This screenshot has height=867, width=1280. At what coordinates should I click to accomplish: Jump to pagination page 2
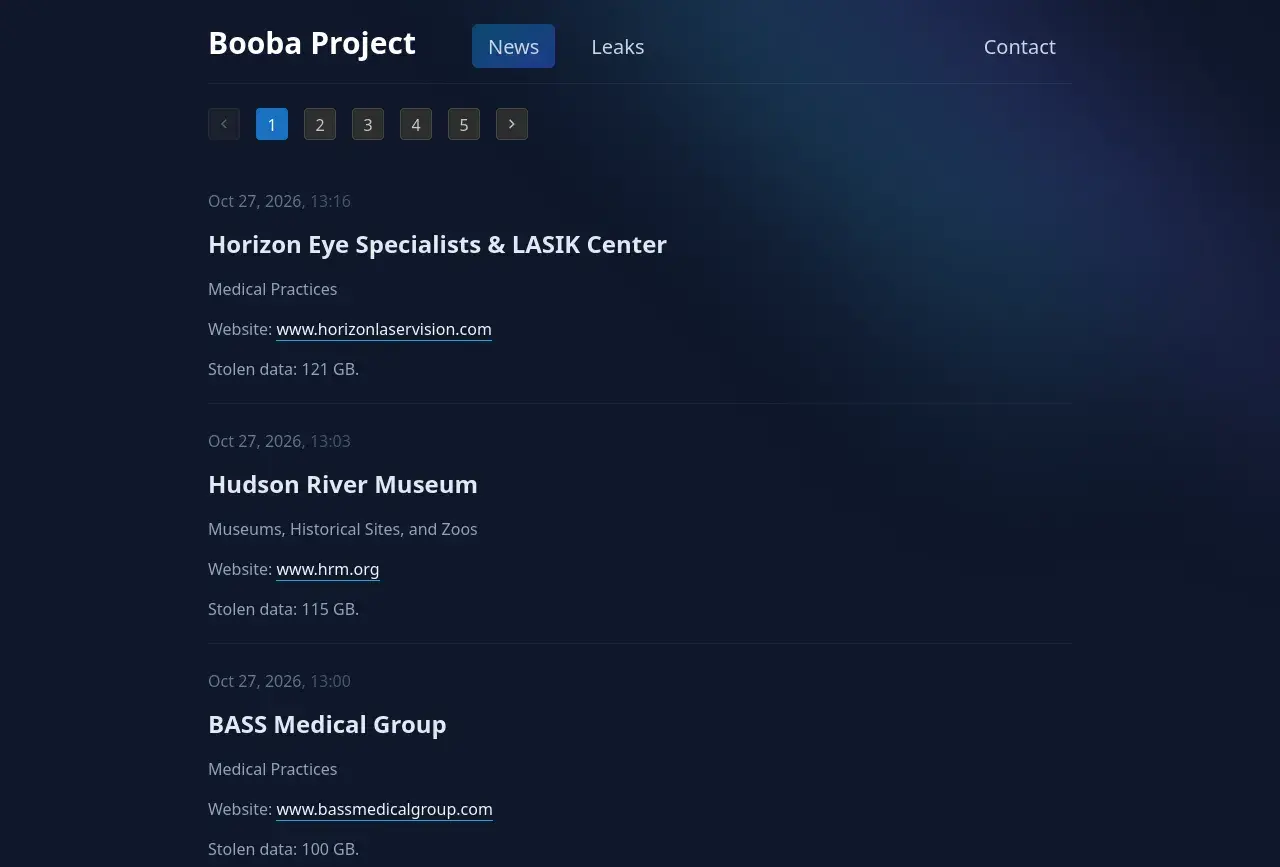coord(320,124)
